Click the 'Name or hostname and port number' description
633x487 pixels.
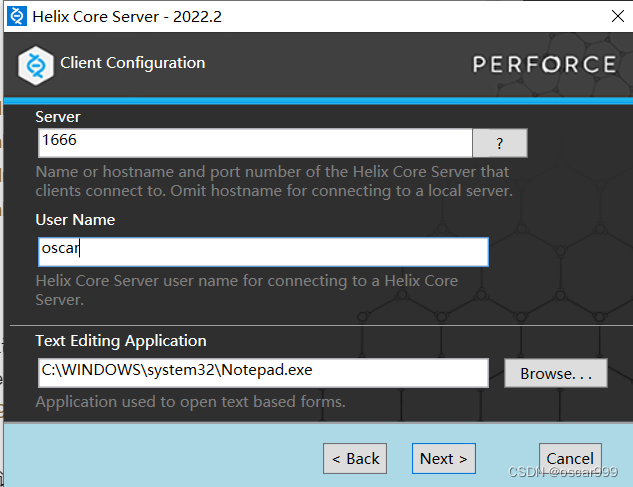(274, 181)
